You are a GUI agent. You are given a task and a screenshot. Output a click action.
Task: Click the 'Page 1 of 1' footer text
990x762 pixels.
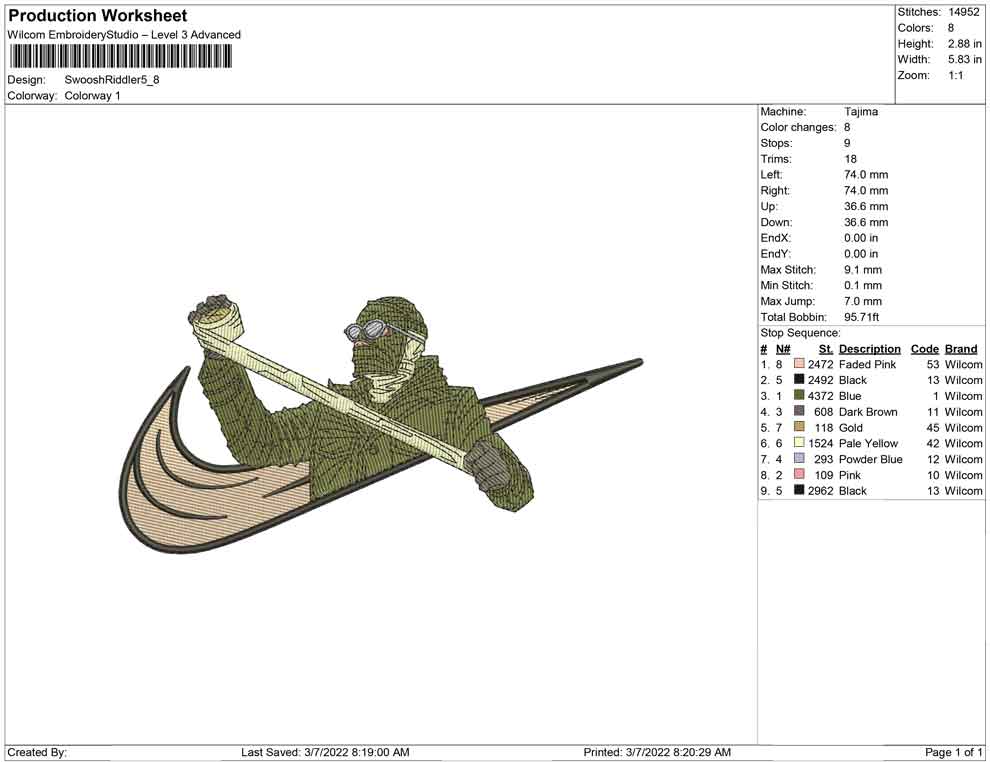tap(953, 752)
